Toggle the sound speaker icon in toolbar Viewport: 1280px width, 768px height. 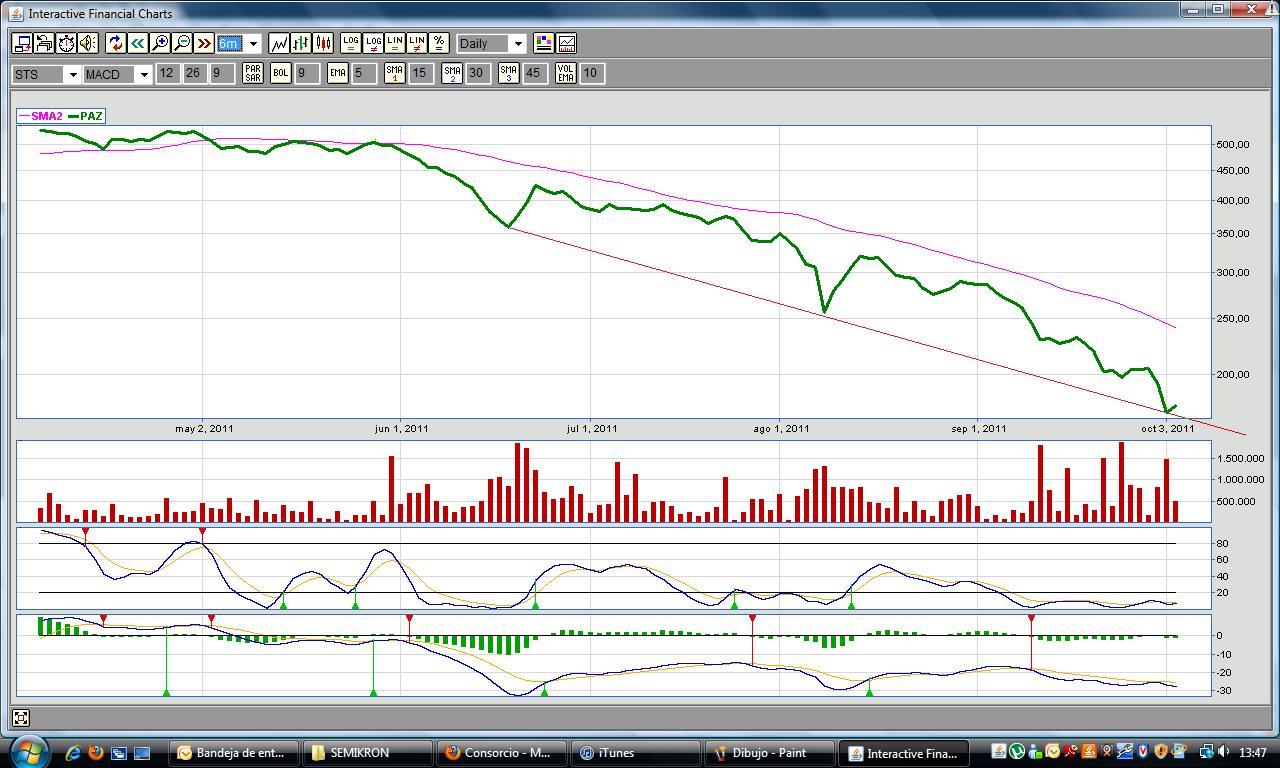point(88,43)
